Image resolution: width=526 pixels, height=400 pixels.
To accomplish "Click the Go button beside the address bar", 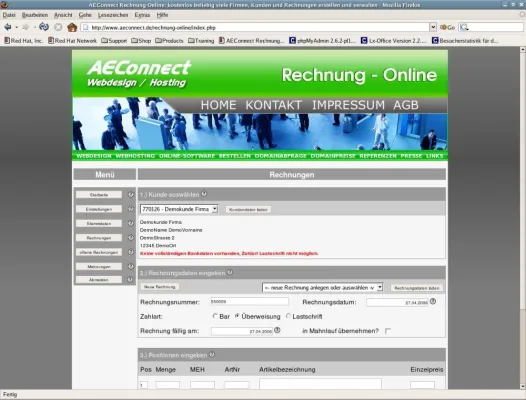I will 447,28.
